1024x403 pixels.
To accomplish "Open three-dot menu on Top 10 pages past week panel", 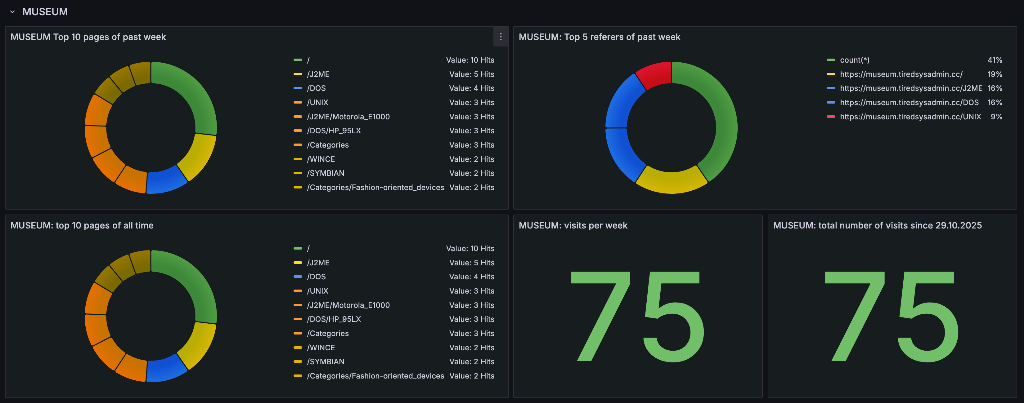I will coord(501,37).
